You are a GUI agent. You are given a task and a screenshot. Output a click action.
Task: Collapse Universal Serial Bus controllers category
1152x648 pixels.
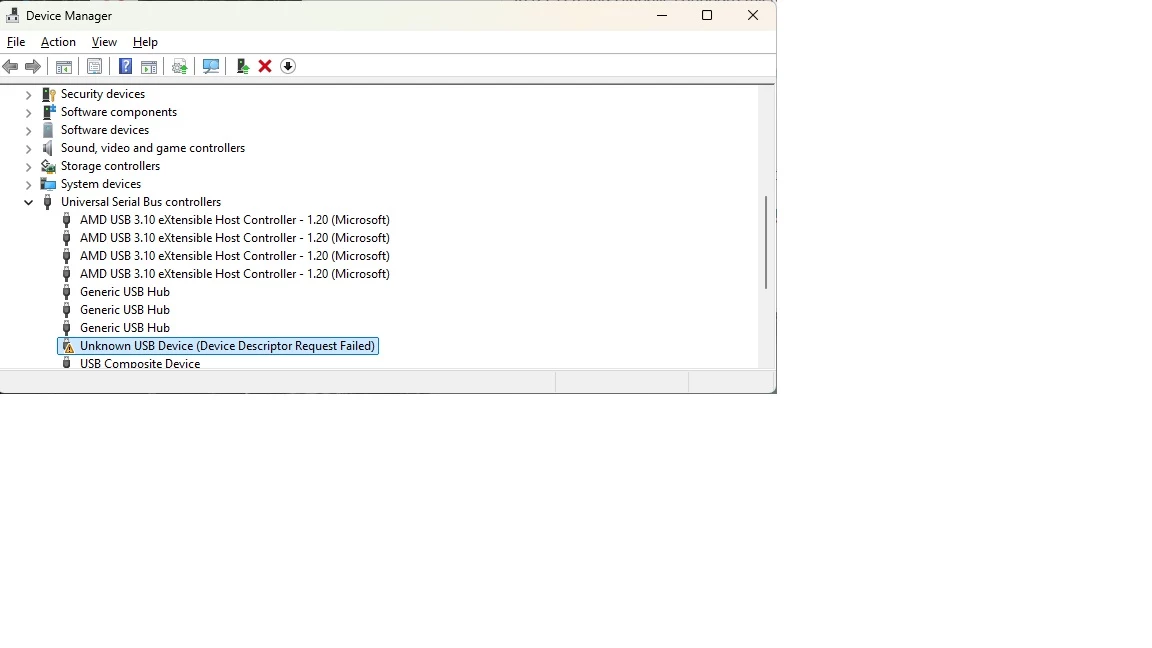pyautogui.click(x=29, y=202)
